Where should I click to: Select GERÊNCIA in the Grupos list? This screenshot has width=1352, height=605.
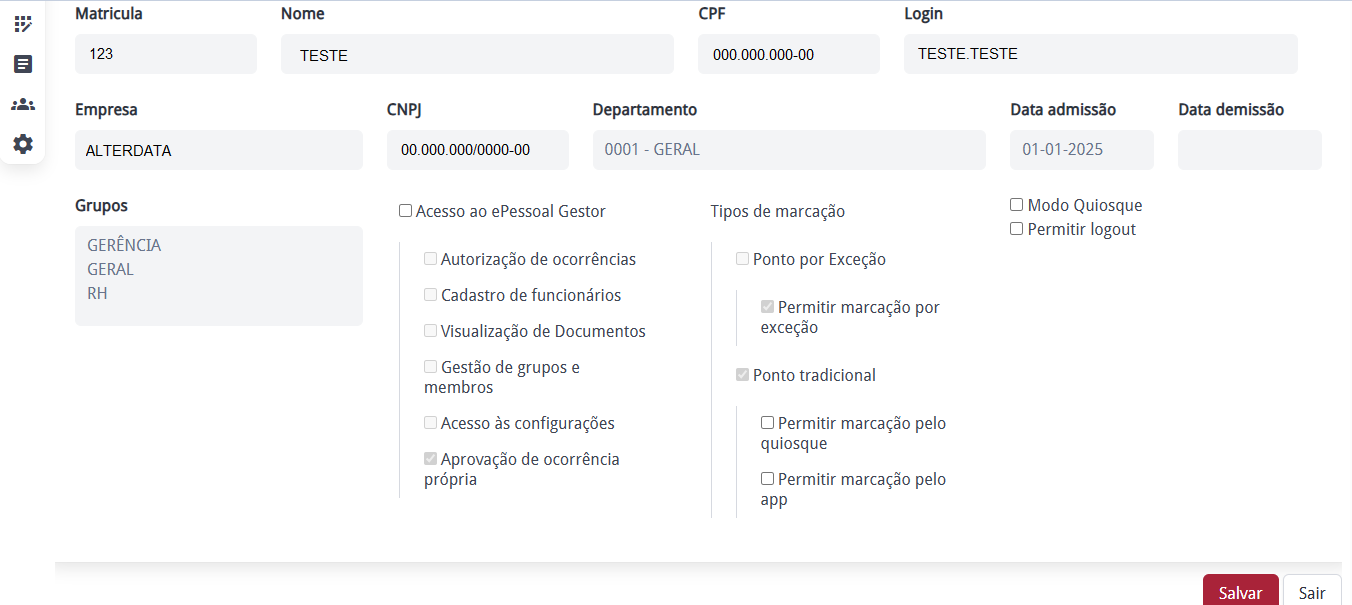point(124,245)
